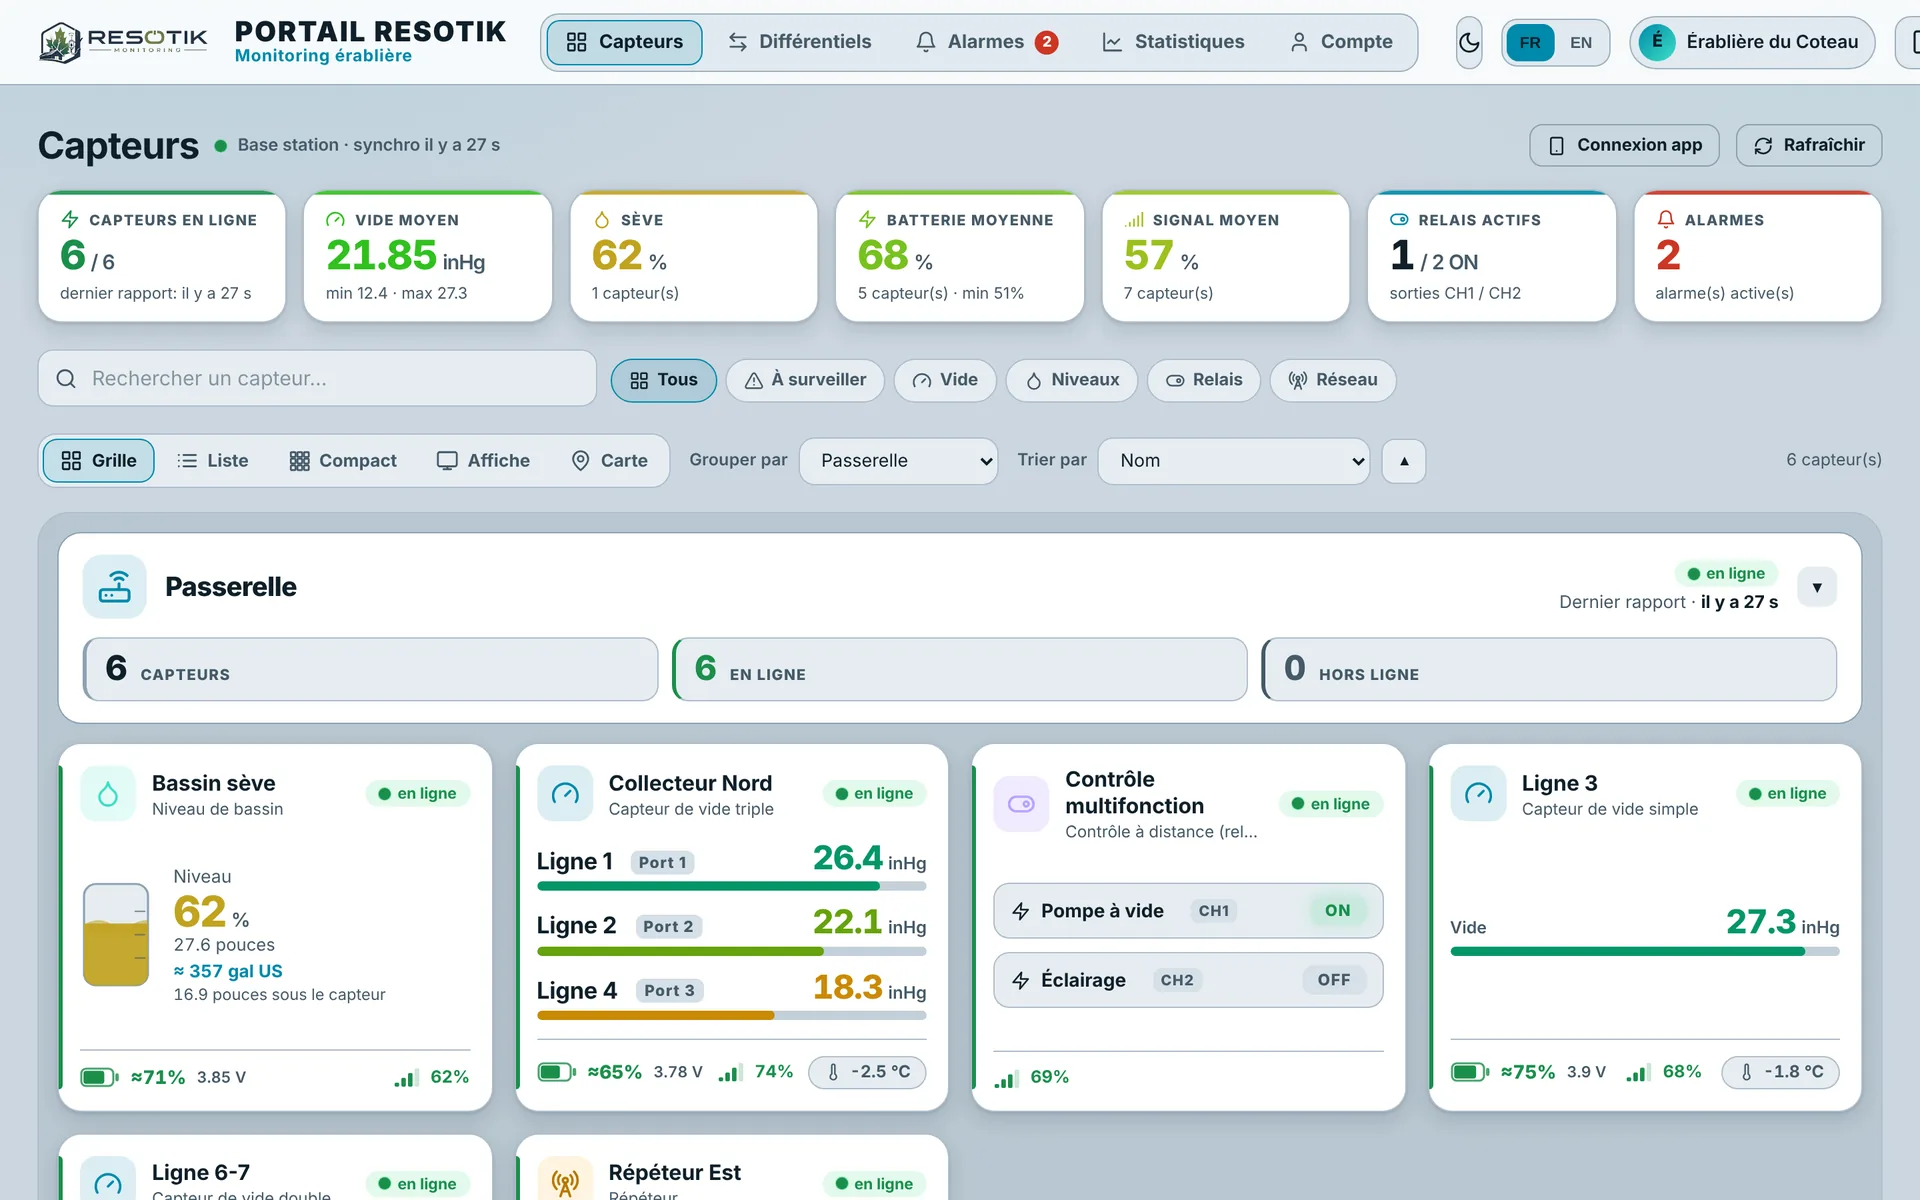Click the Ligne 1 vacuum progress bar
Screen dimensions: 1920x1200
point(731,886)
